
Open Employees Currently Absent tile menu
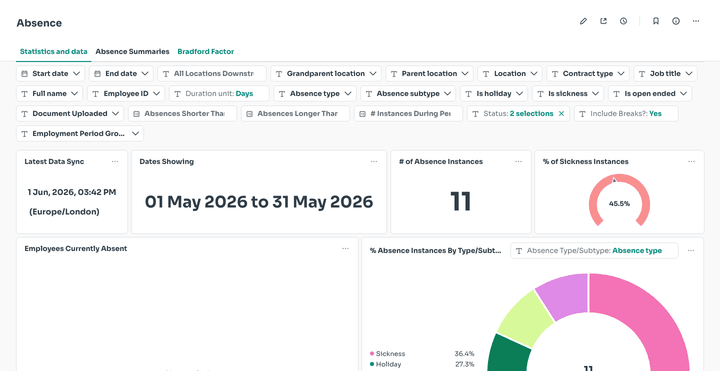(x=345, y=248)
